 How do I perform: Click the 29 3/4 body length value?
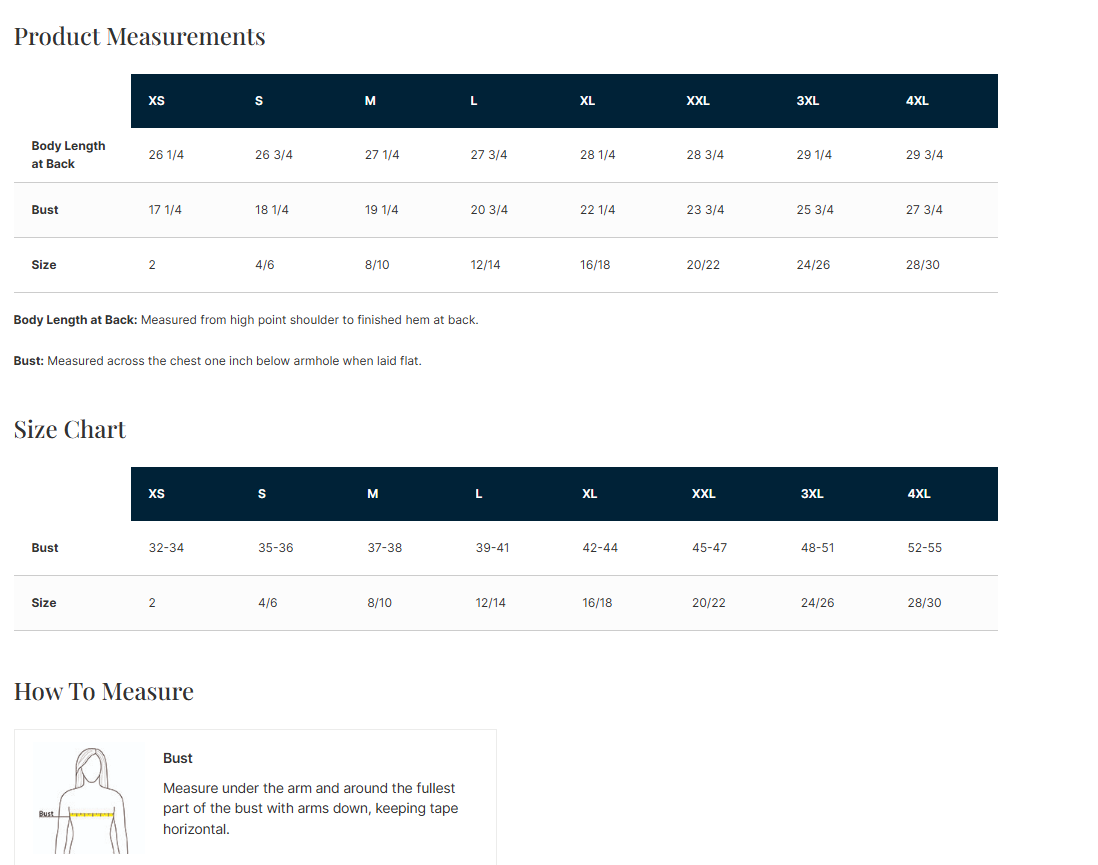924,155
